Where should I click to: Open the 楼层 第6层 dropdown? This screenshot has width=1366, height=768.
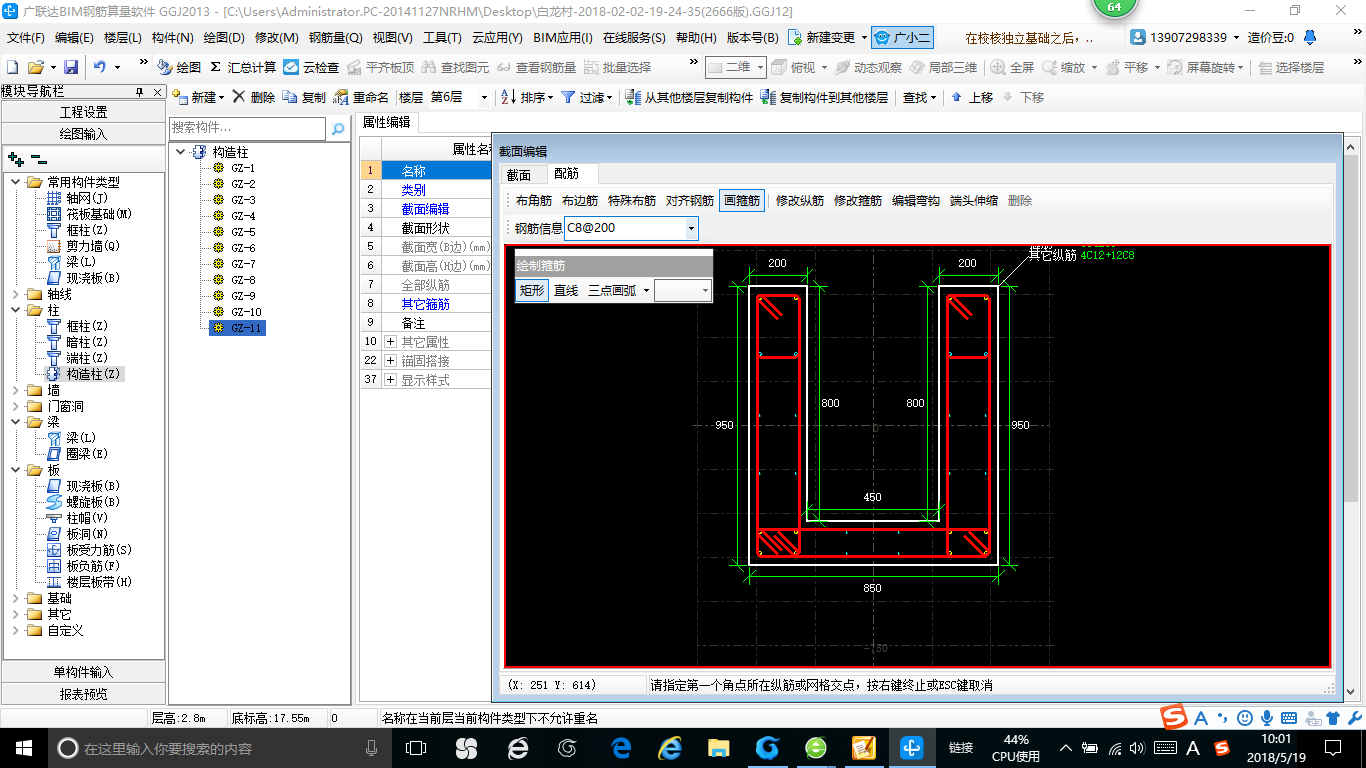pos(484,97)
